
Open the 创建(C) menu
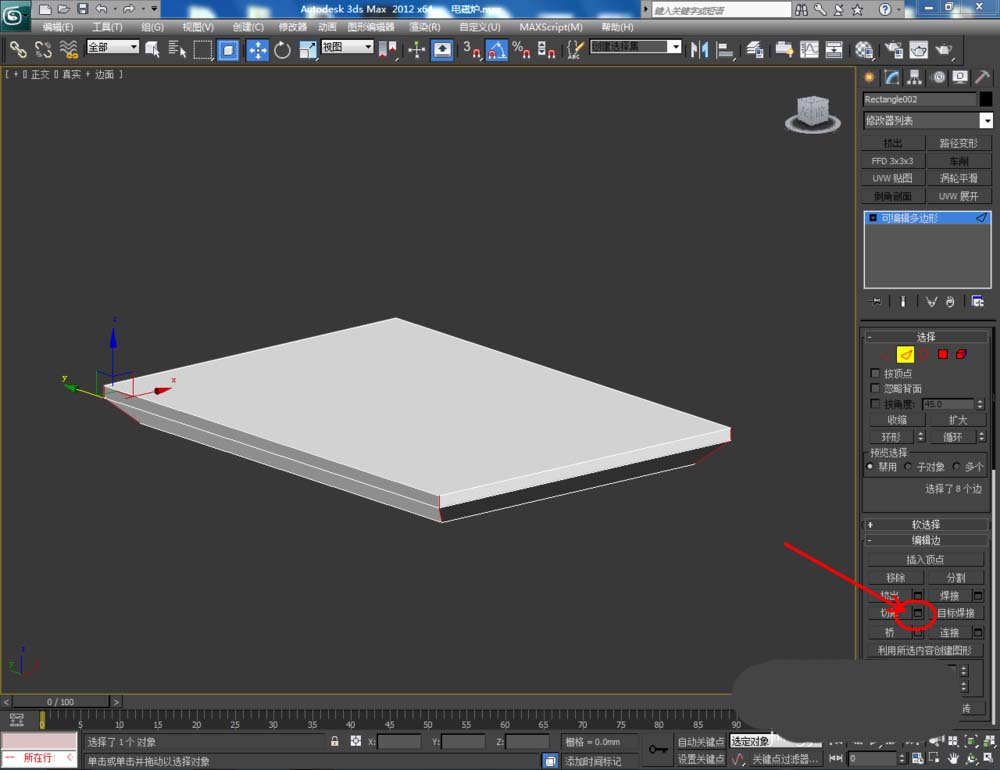(x=247, y=27)
